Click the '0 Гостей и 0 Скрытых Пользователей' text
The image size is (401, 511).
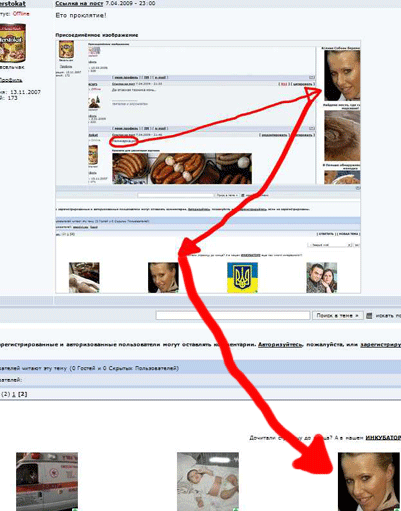click(x=124, y=368)
